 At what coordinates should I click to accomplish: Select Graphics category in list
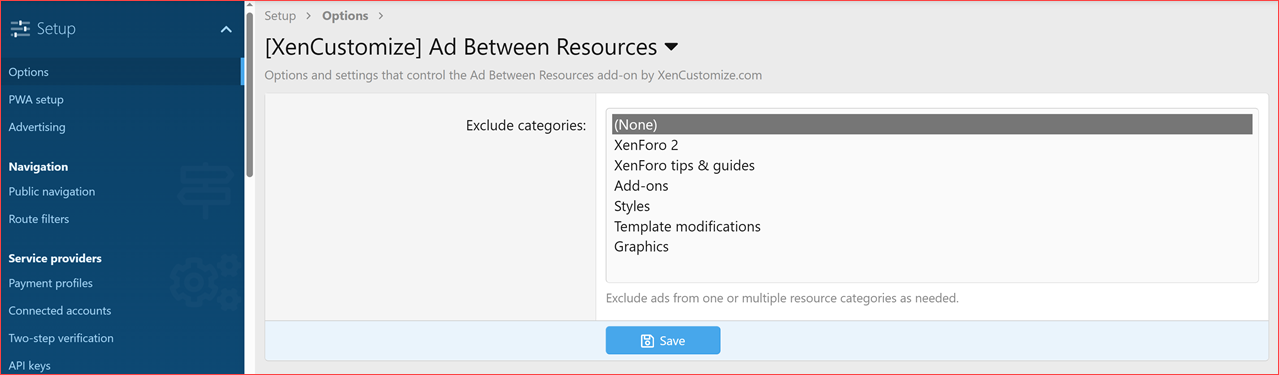(932, 247)
